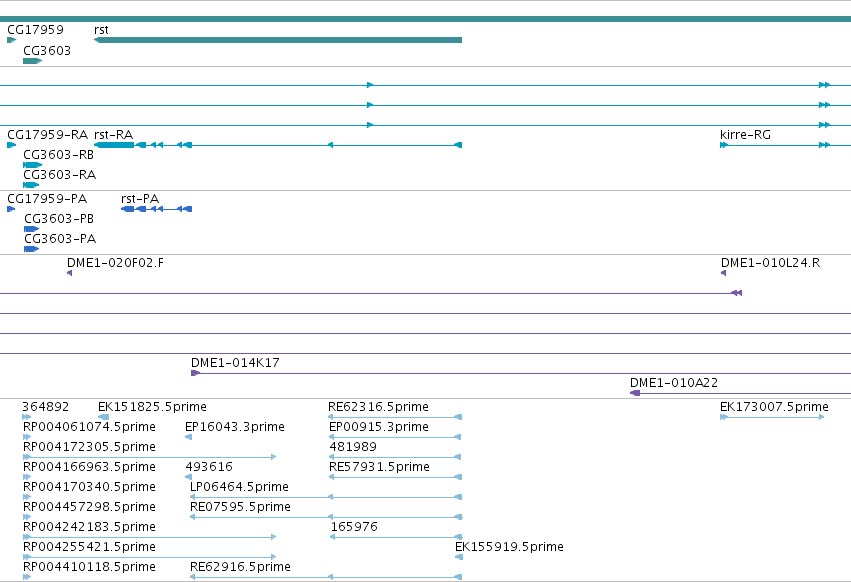
Task: Select the RP004457298.5prime EST label
Action: click(x=89, y=507)
